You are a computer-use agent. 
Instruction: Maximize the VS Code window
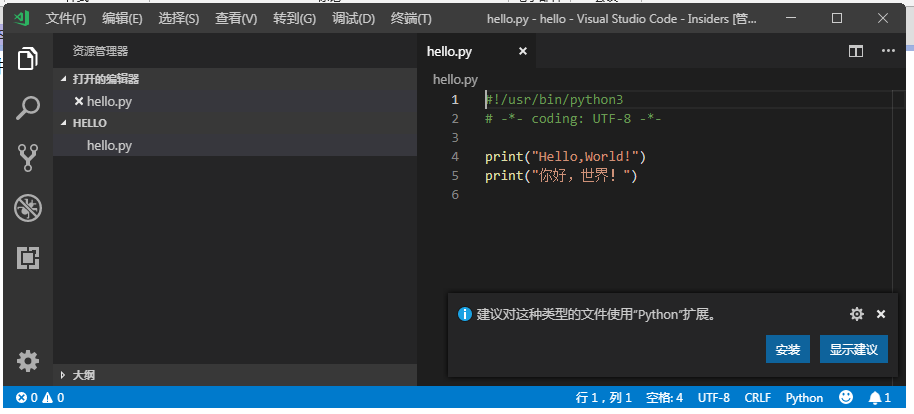[x=837, y=19]
